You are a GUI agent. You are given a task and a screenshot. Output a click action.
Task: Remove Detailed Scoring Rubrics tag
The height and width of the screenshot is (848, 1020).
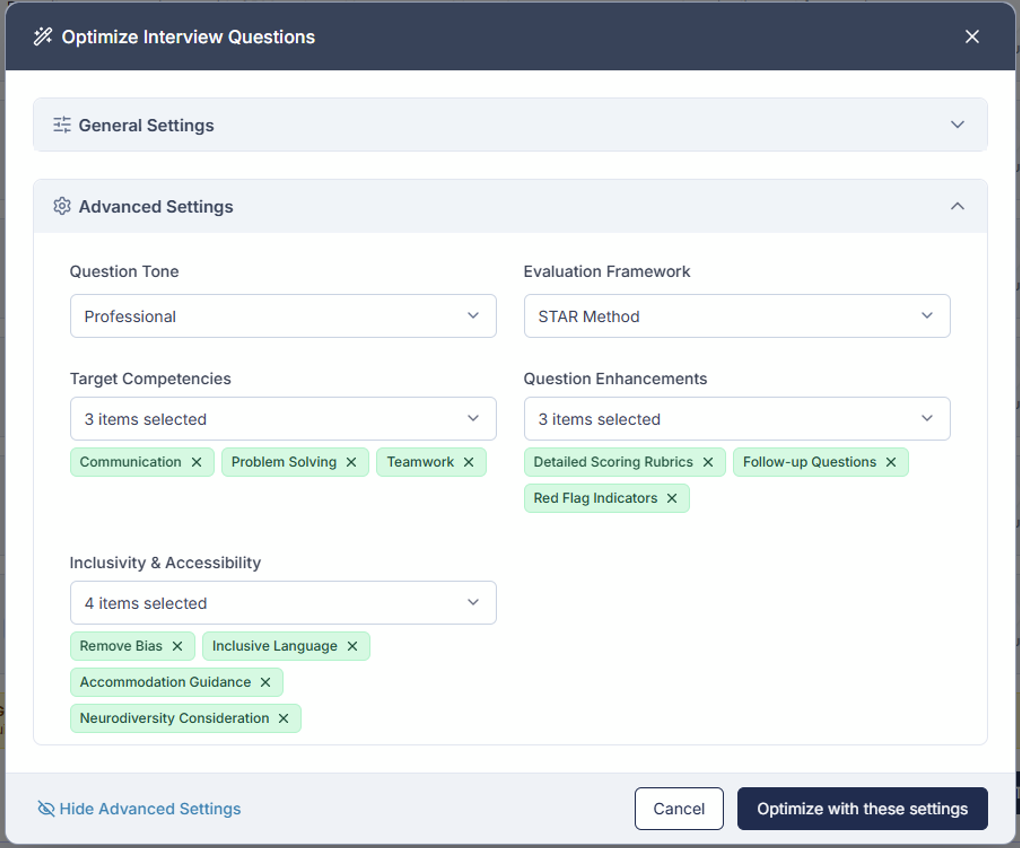pyautogui.click(x=708, y=462)
